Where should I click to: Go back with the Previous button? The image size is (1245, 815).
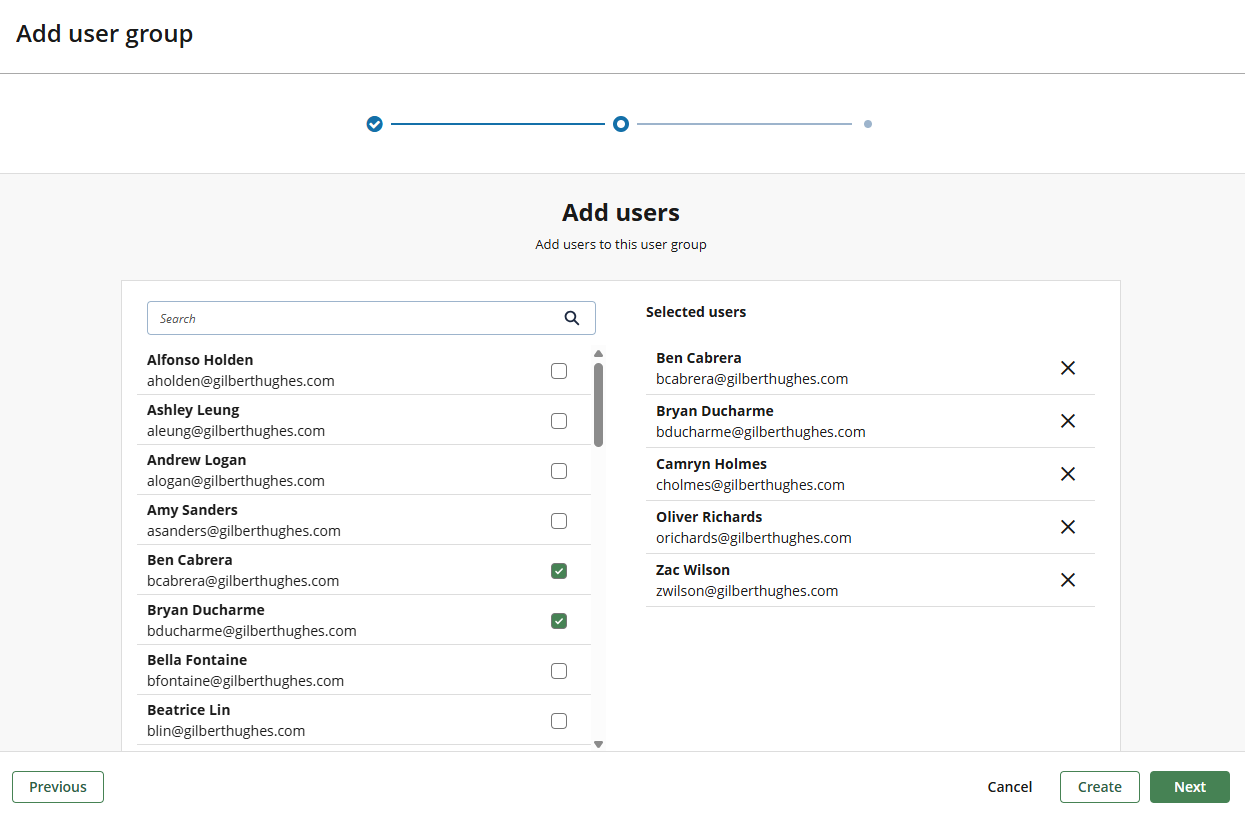pyautogui.click(x=58, y=787)
